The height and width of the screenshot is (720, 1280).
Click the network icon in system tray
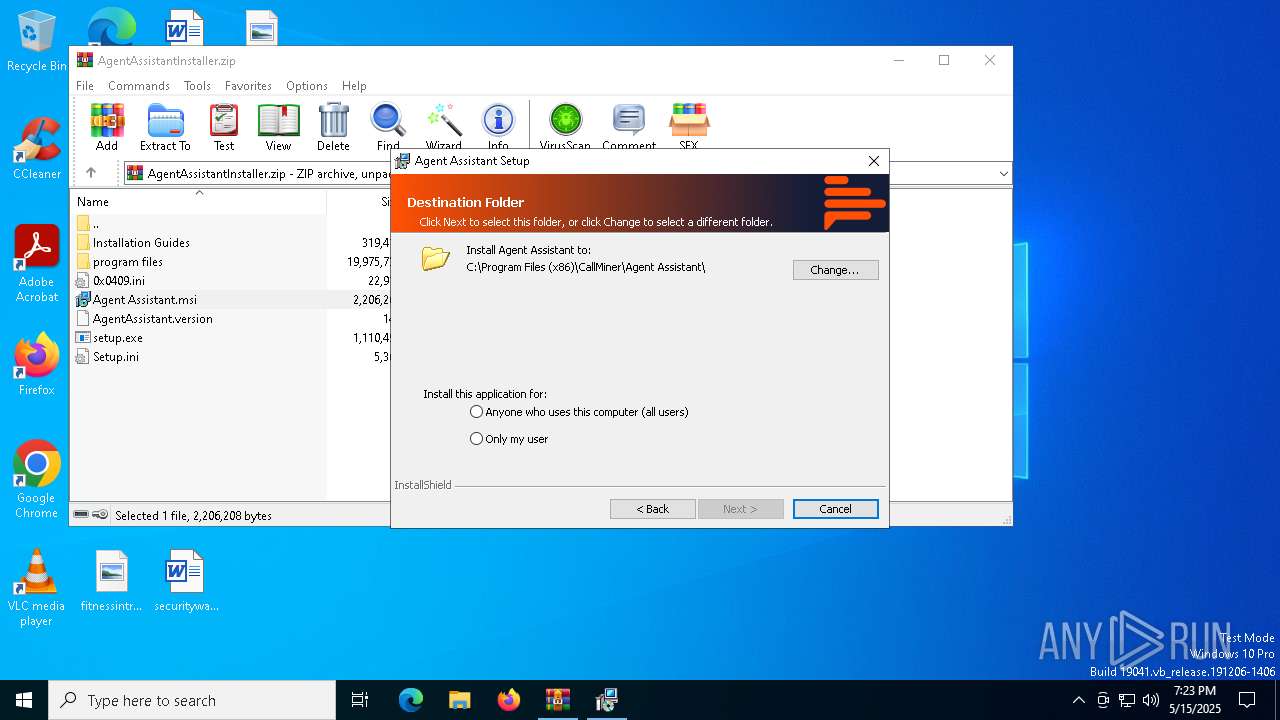pos(1127,700)
